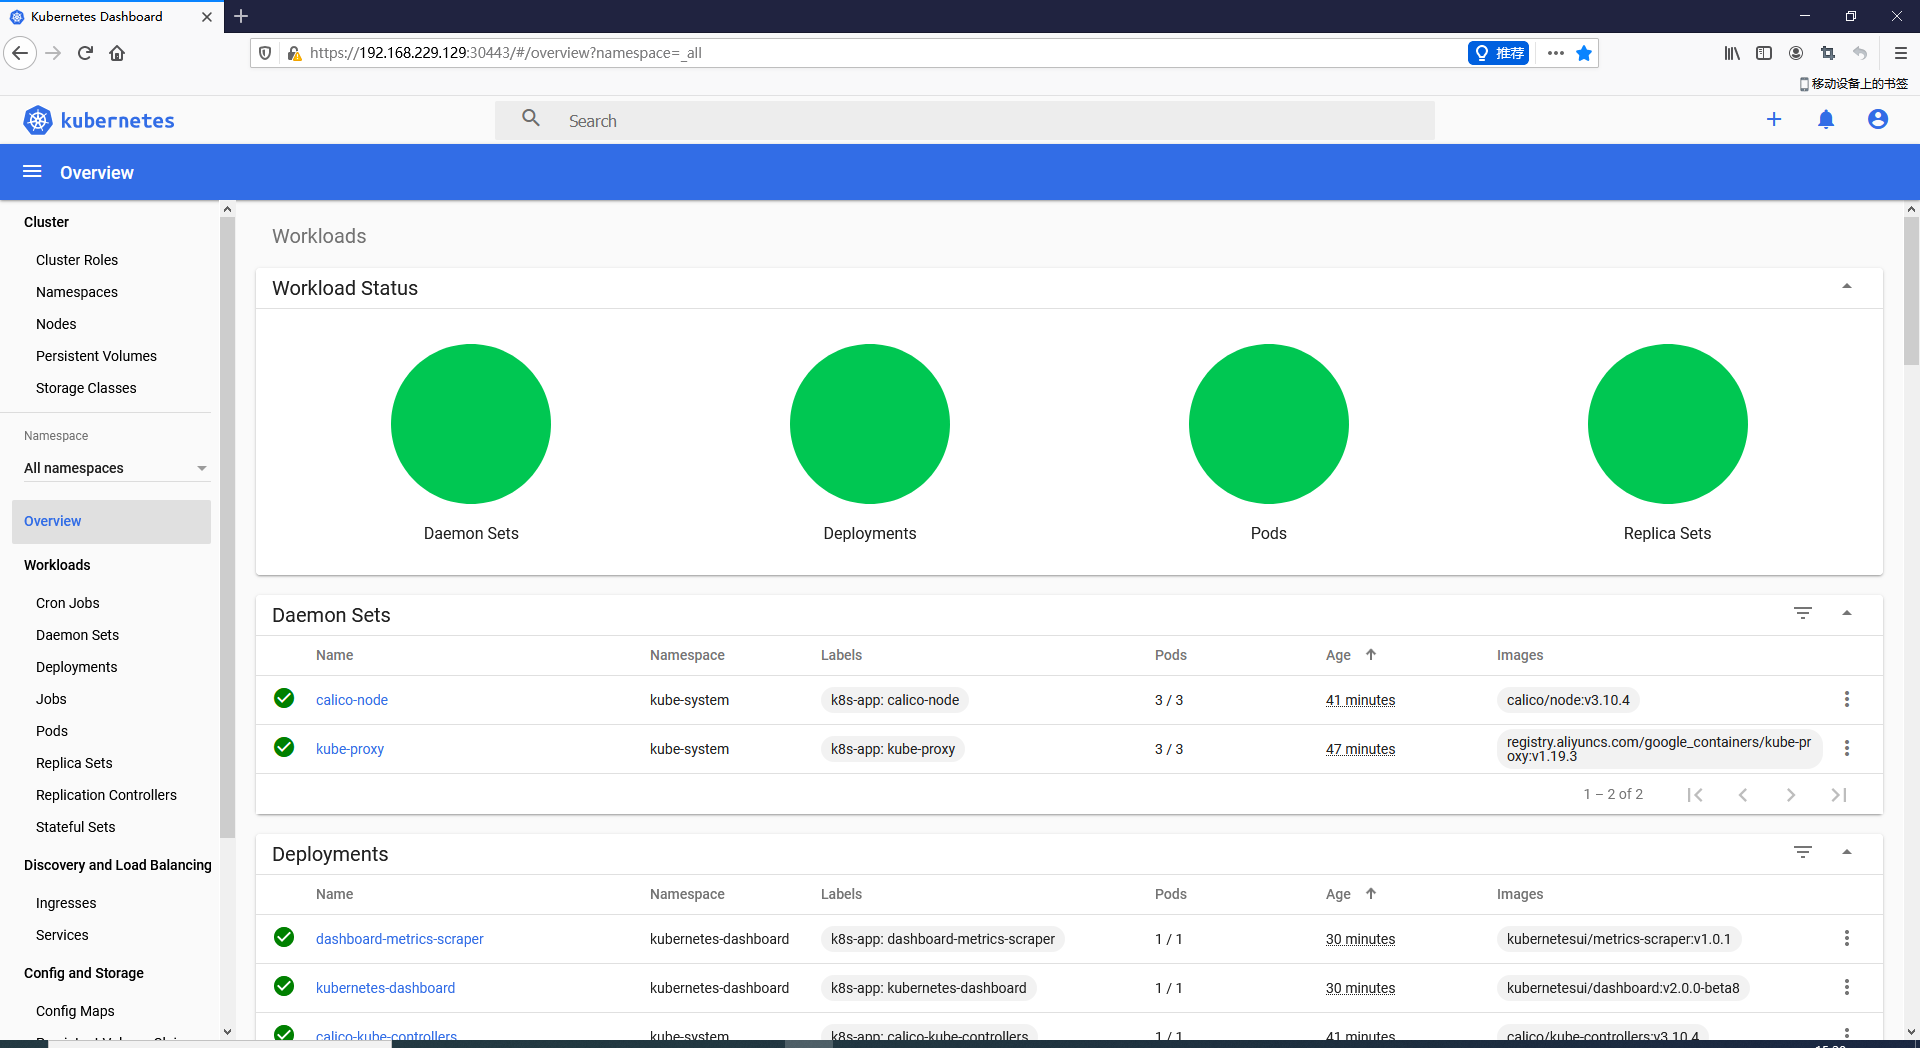Click the search magnifier icon
Viewport: 1920px width, 1048px height.
click(531, 119)
